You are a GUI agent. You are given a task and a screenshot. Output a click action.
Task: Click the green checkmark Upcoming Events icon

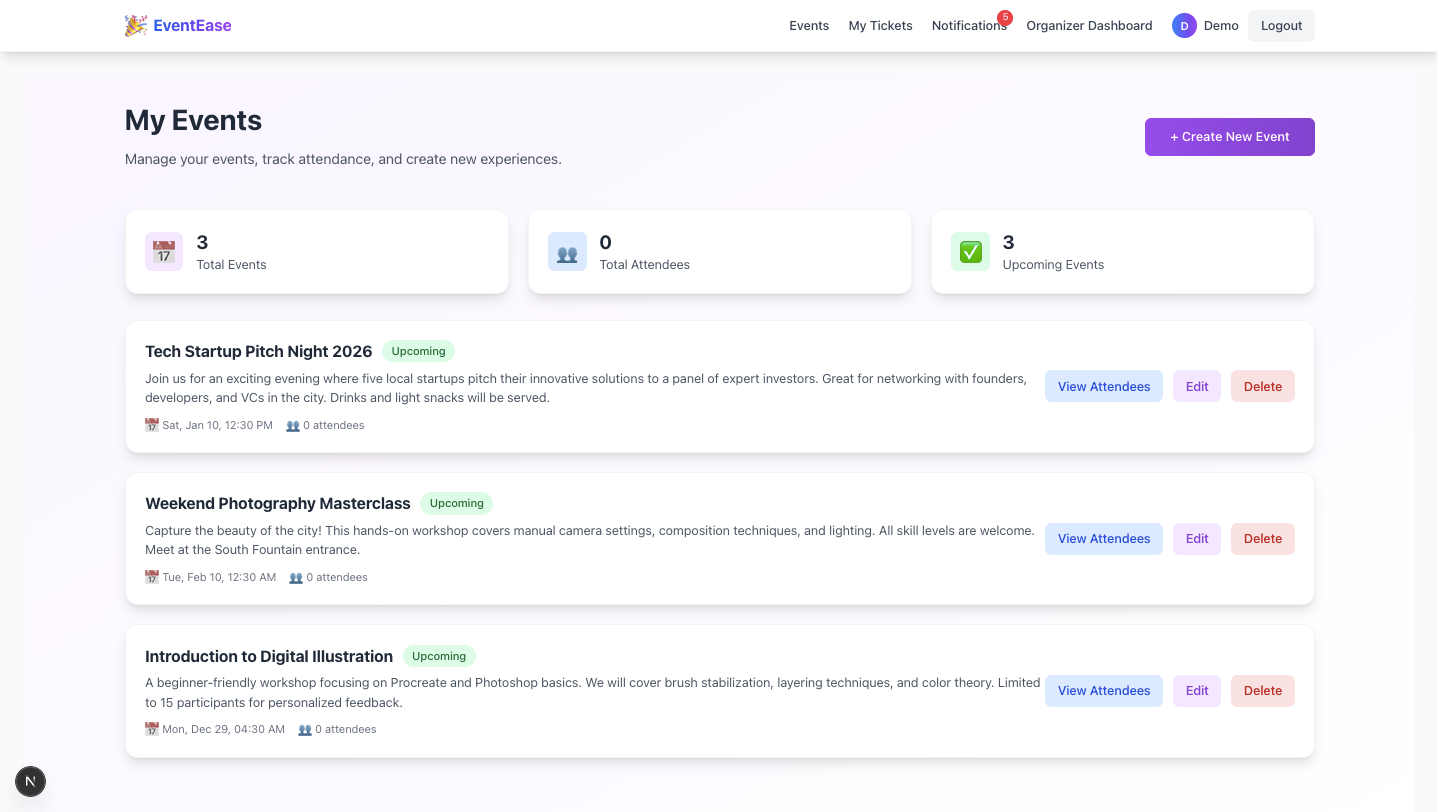pos(970,252)
